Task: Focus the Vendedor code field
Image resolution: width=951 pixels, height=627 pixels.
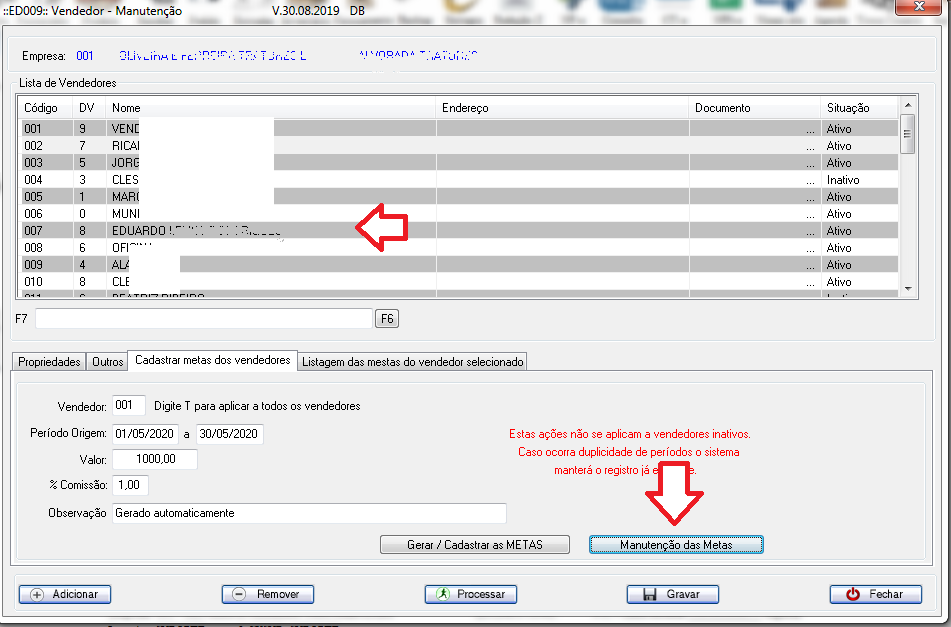Action: click(129, 406)
